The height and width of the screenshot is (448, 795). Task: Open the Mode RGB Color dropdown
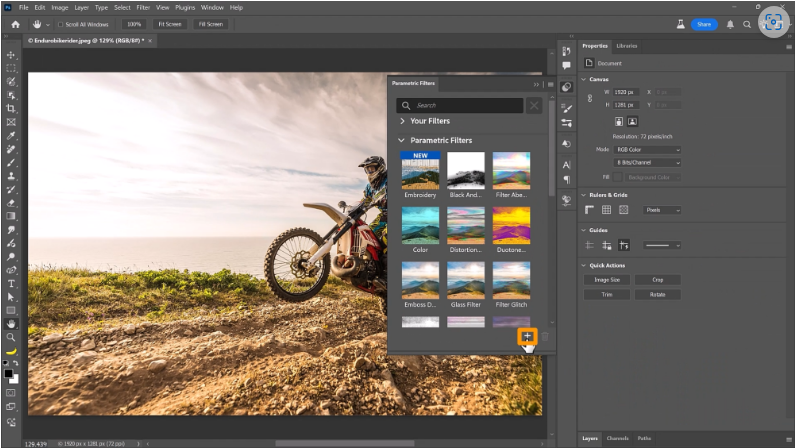[647, 150]
